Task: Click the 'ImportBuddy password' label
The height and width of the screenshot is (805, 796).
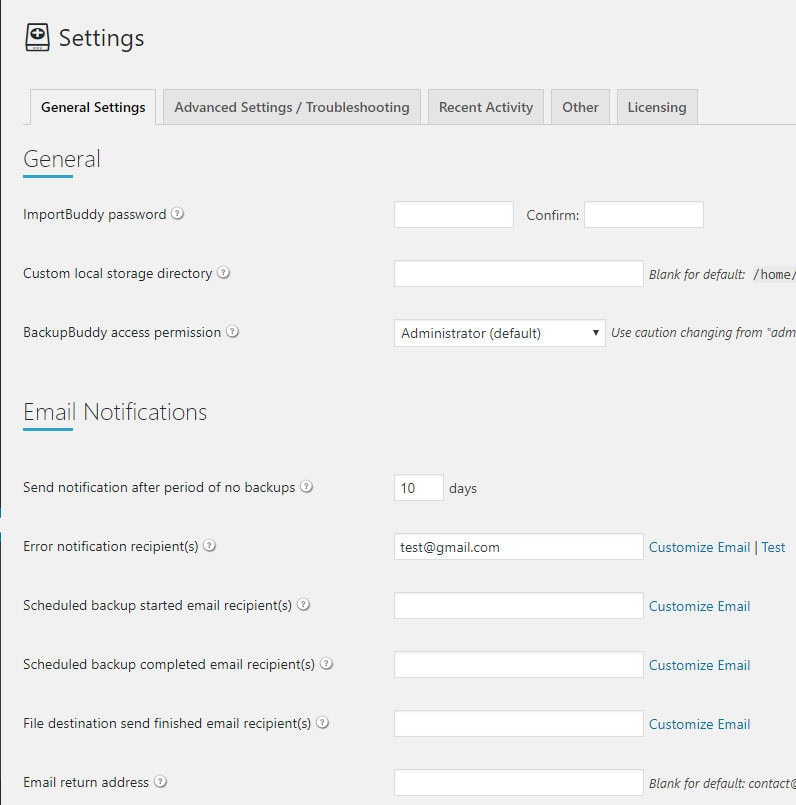Action: click(x=94, y=214)
